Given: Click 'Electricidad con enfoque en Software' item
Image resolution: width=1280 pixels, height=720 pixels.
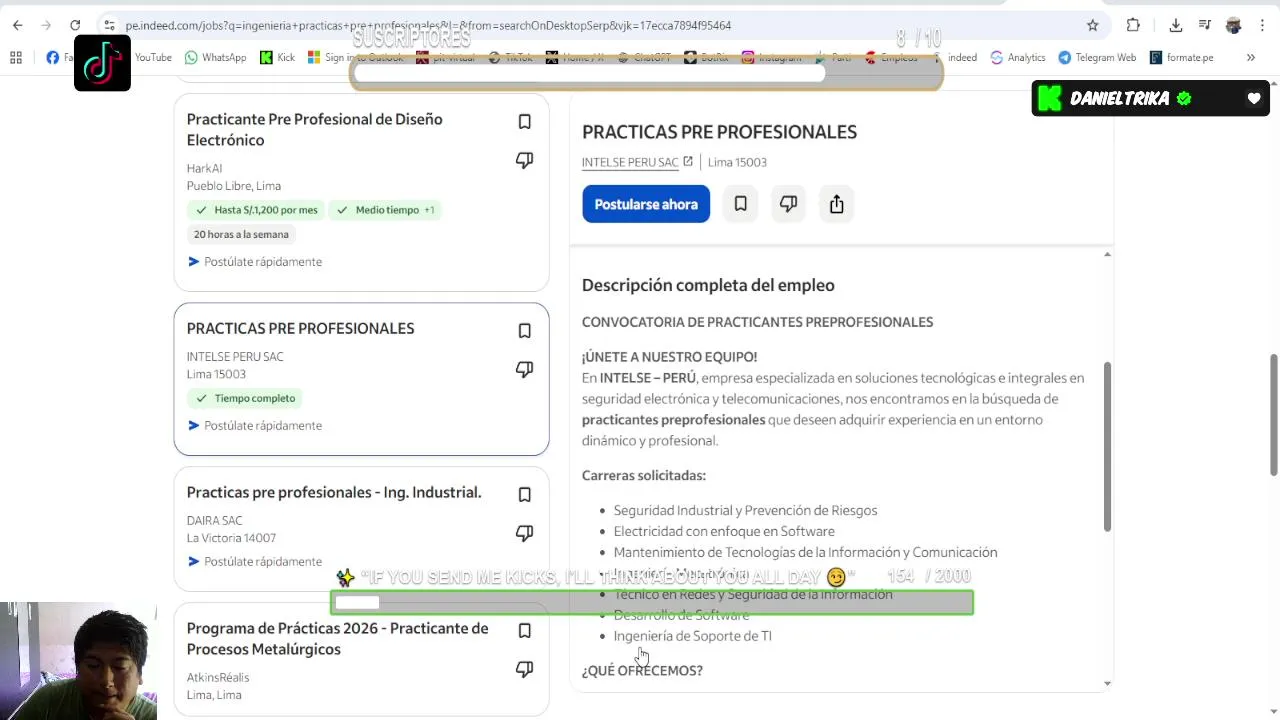Looking at the screenshot, I should [724, 531].
